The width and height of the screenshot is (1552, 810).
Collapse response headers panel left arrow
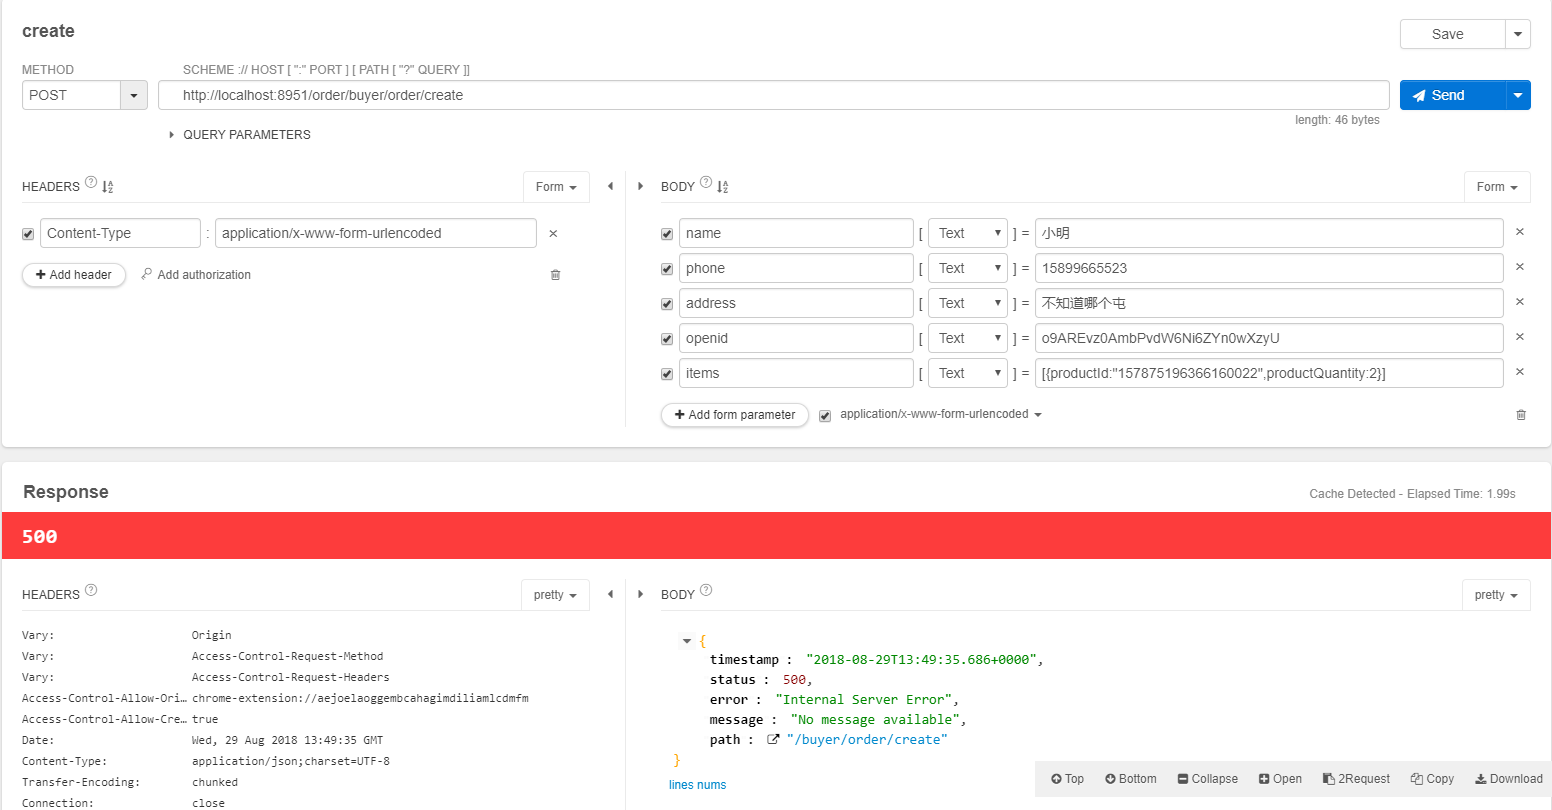coord(610,594)
